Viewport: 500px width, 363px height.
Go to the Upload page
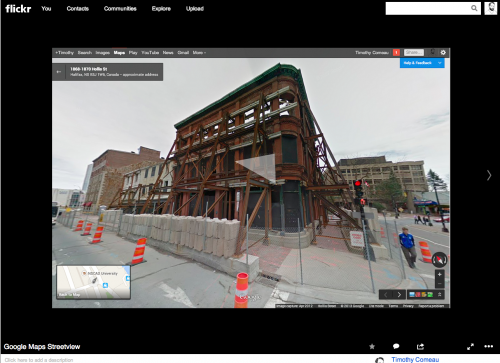point(195,9)
